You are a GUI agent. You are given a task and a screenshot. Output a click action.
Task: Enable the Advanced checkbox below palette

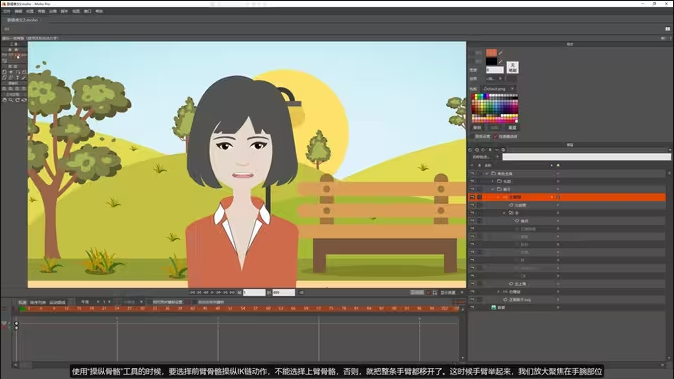(x=472, y=136)
